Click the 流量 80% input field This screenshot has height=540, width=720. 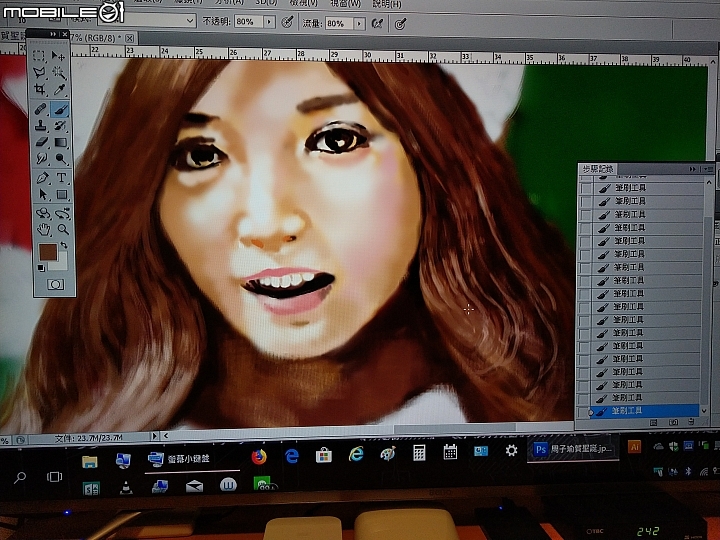point(339,23)
